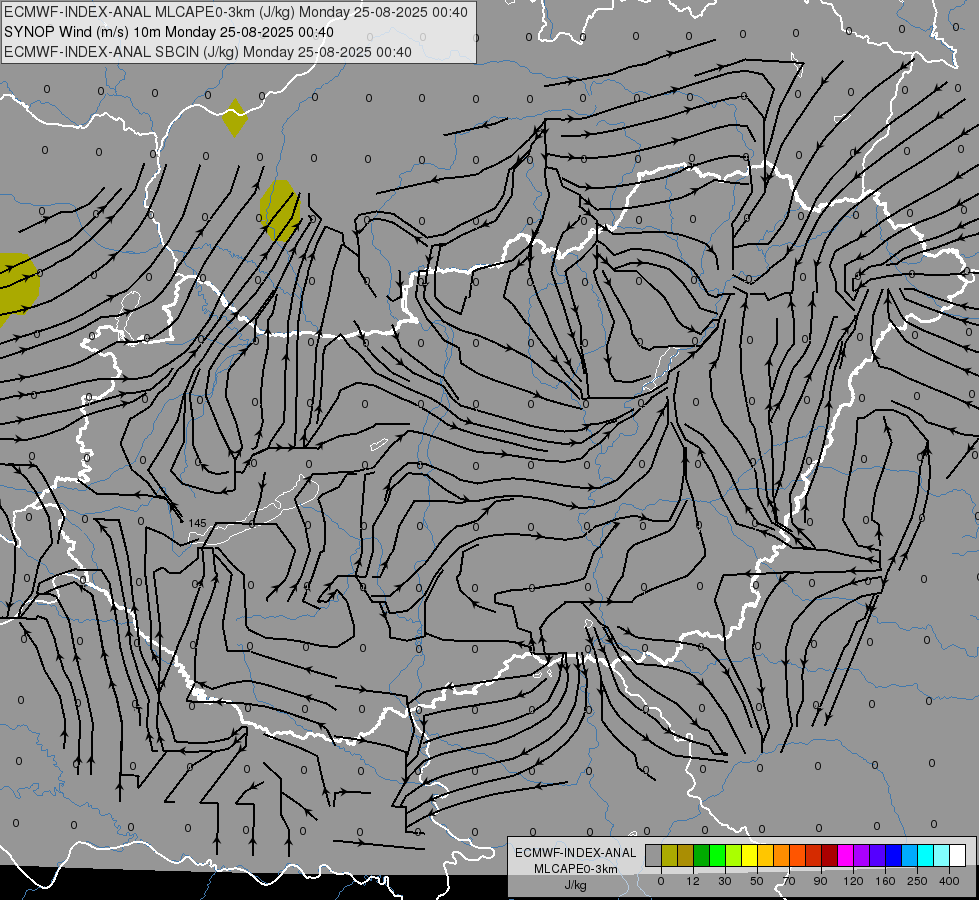
Task: Select the magenta legend swatch
Action: point(846,855)
